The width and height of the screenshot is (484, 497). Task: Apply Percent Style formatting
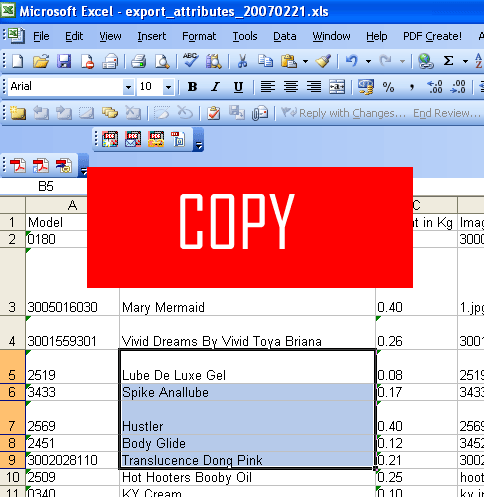pyautogui.click(x=388, y=87)
